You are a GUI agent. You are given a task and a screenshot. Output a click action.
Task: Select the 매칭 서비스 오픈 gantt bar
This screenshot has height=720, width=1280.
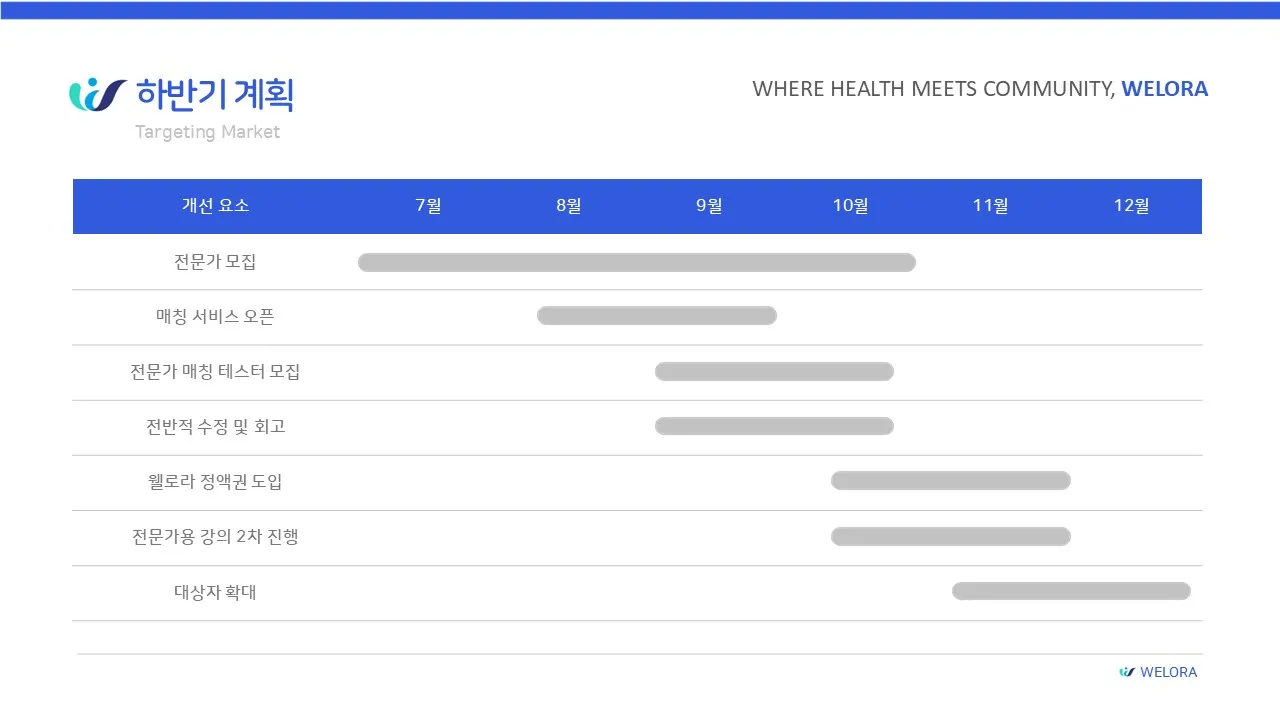(x=657, y=316)
